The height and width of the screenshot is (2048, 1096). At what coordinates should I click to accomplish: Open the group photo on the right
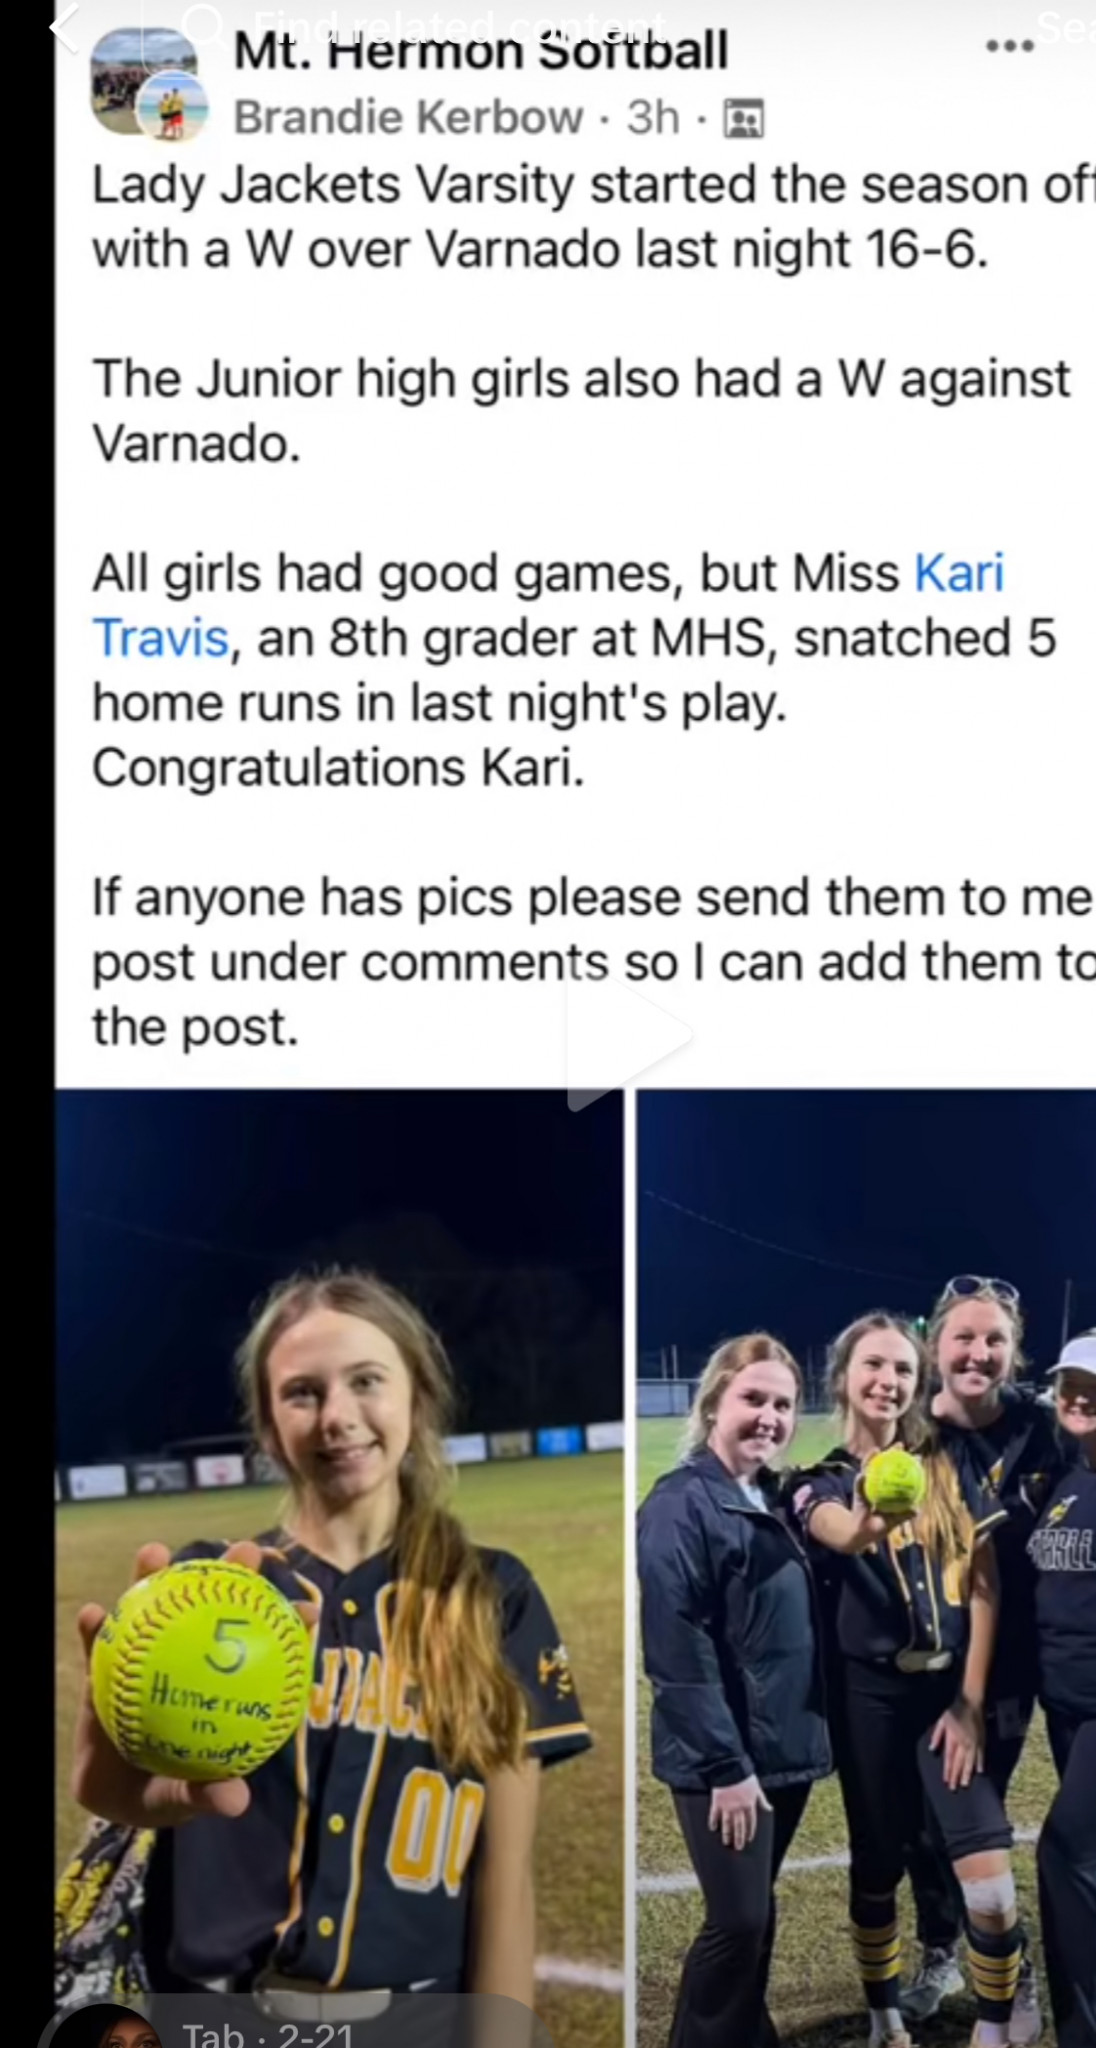tap(866, 1568)
